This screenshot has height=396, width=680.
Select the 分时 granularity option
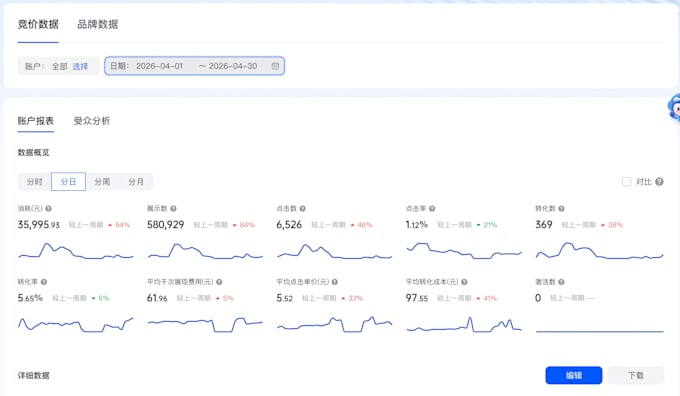pos(35,182)
